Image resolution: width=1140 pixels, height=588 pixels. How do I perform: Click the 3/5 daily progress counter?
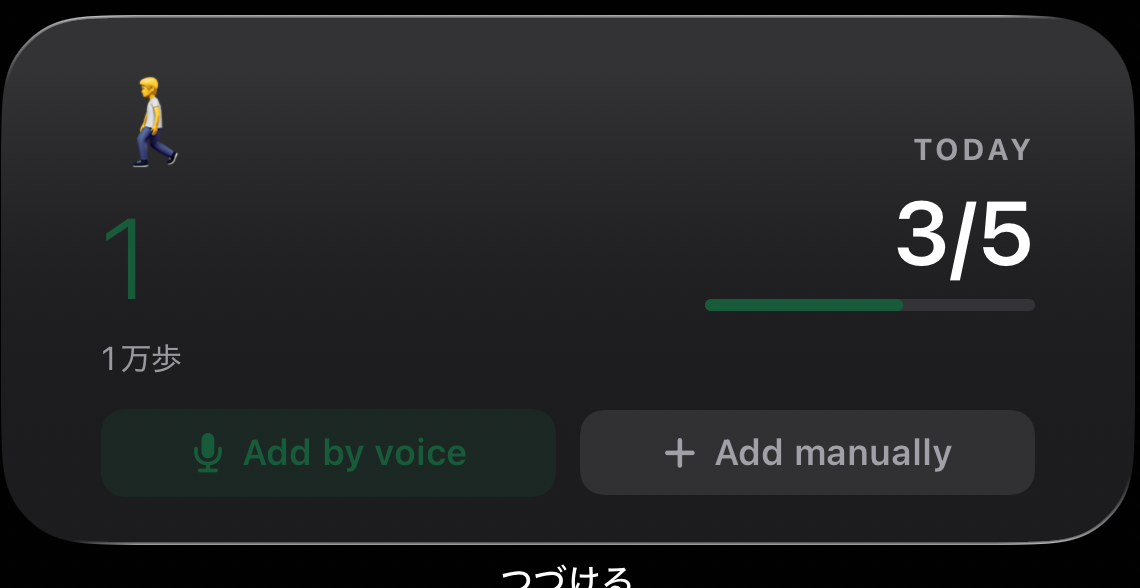964,237
